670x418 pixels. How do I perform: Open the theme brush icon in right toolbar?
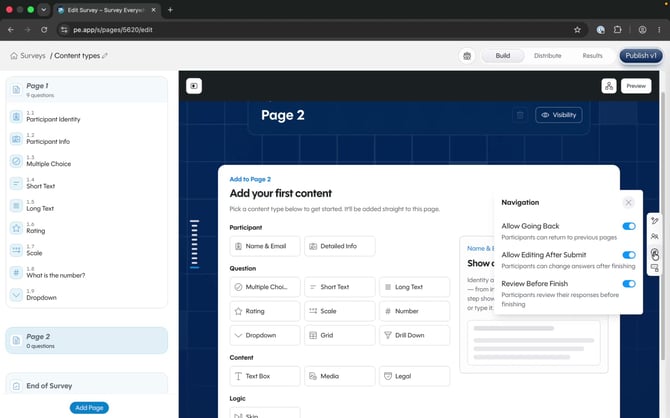(x=655, y=221)
